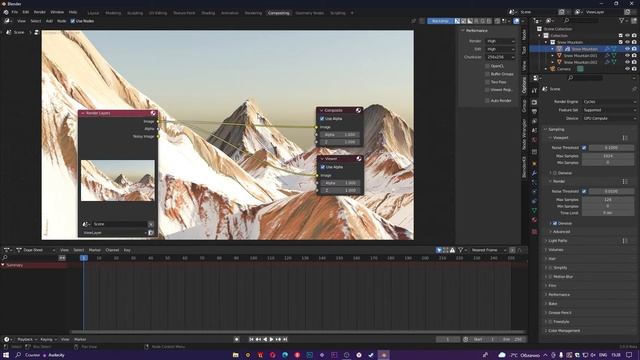This screenshot has height=360, width=640.
Task: Click the Viewport sampling presets icon
Action: (x=624, y=138)
